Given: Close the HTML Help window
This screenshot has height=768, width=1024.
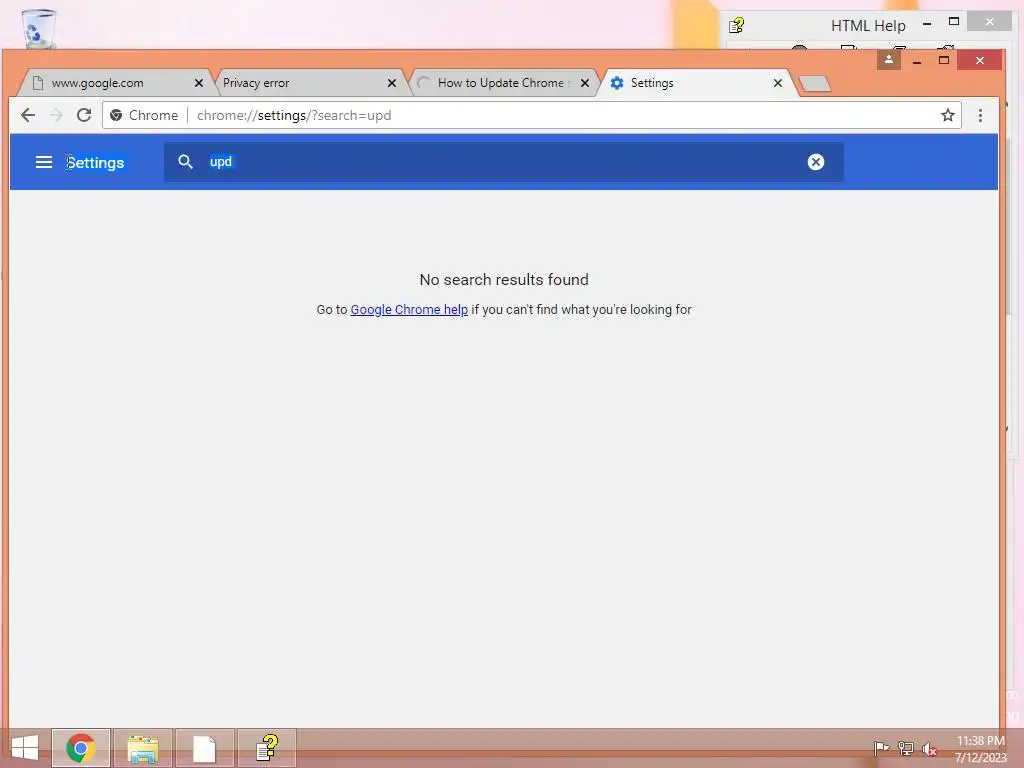Looking at the screenshot, I should tap(990, 22).
